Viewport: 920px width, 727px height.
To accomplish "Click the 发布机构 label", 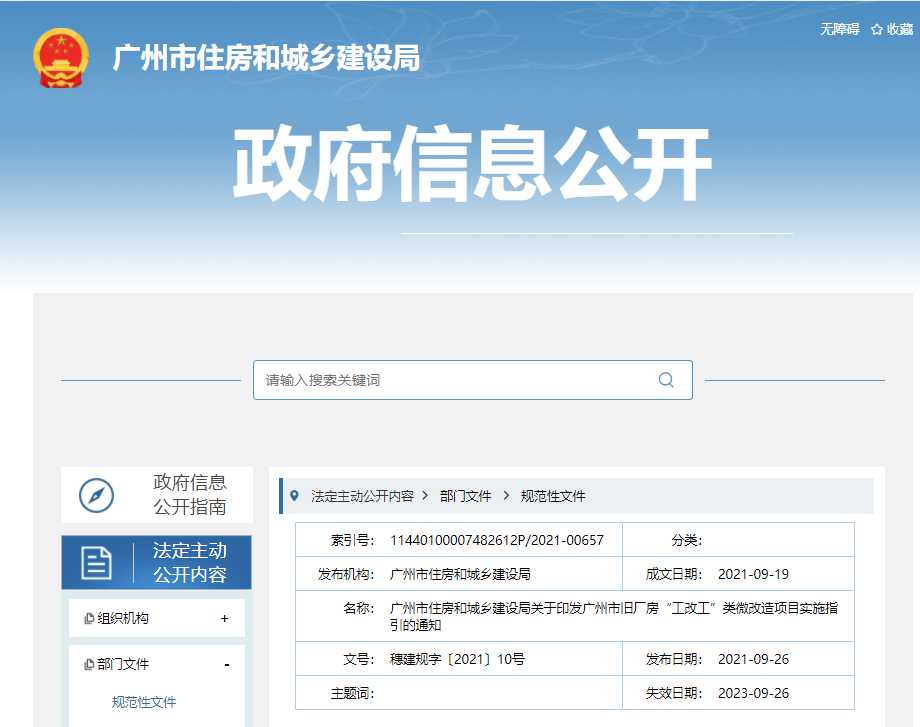I will click(x=346, y=574).
